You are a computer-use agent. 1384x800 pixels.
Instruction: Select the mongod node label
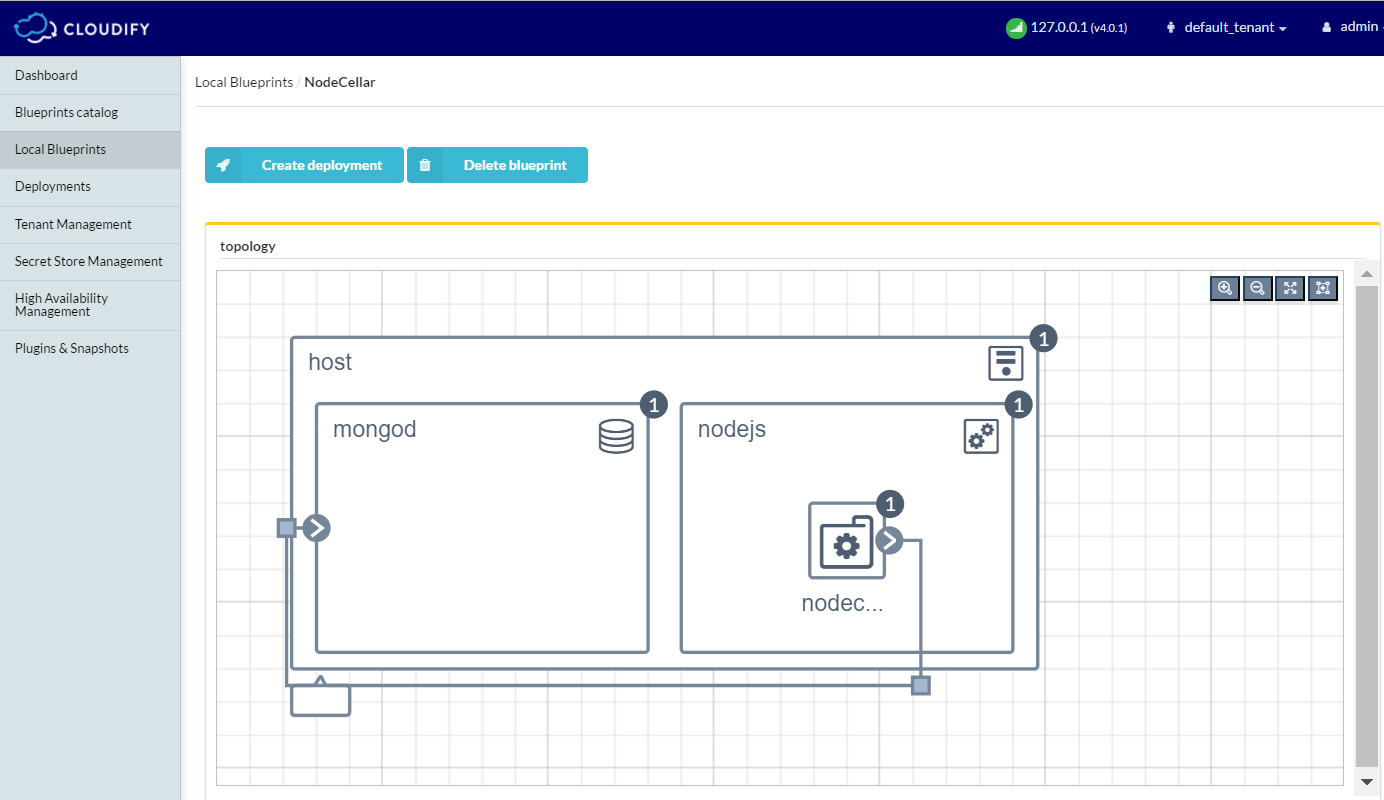[x=375, y=430]
